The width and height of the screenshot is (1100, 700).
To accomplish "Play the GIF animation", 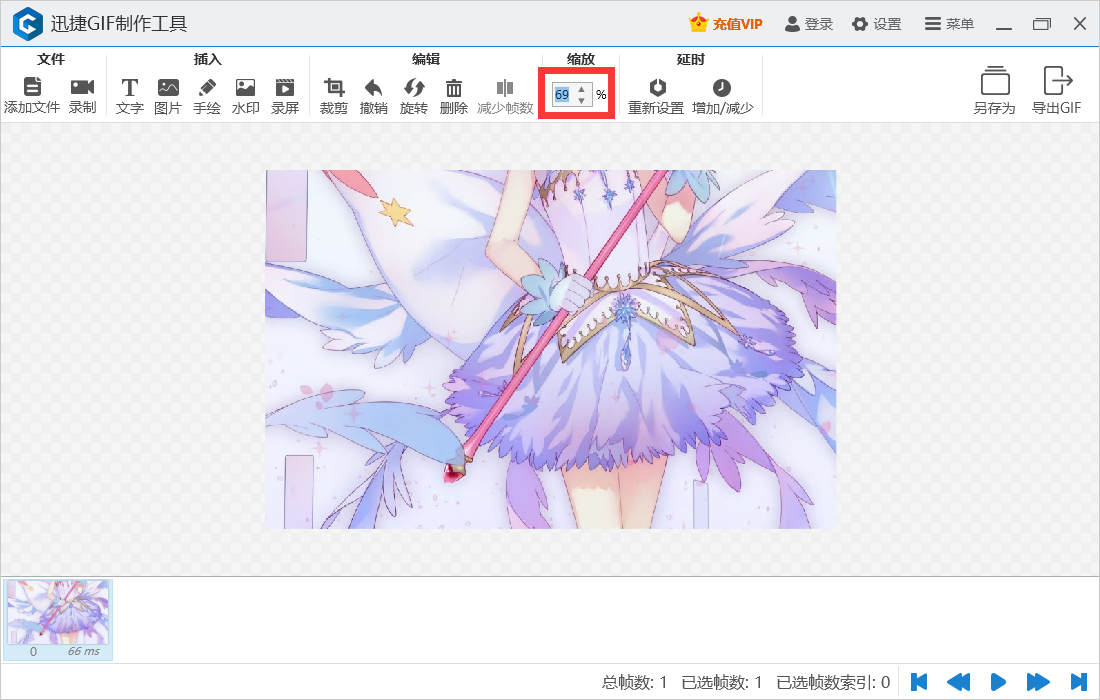I will click(x=998, y=682).
